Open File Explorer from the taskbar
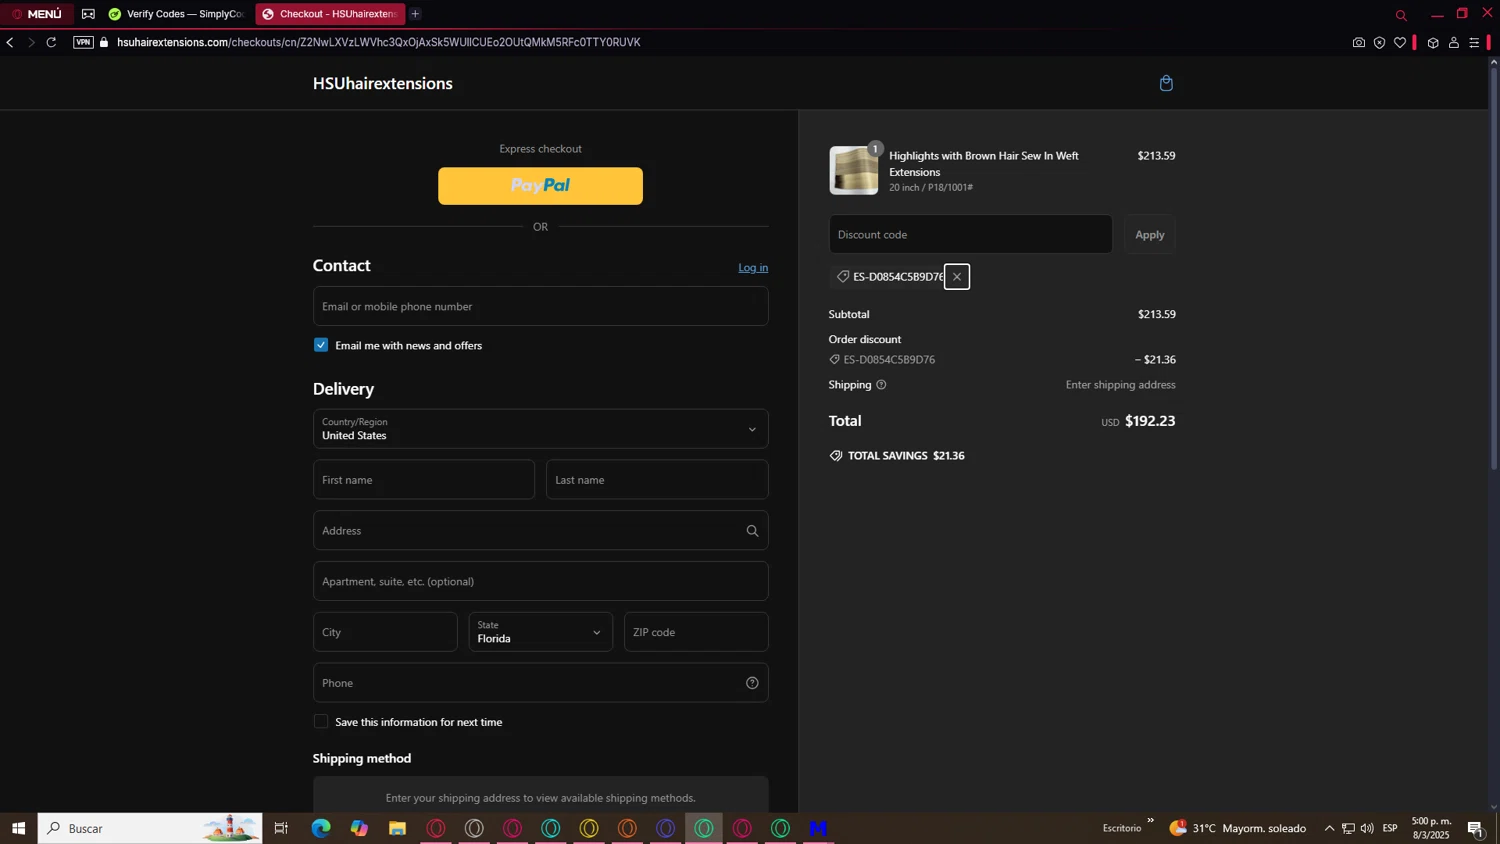Viewport: 1500px width, 844px height. click(397, 828)
